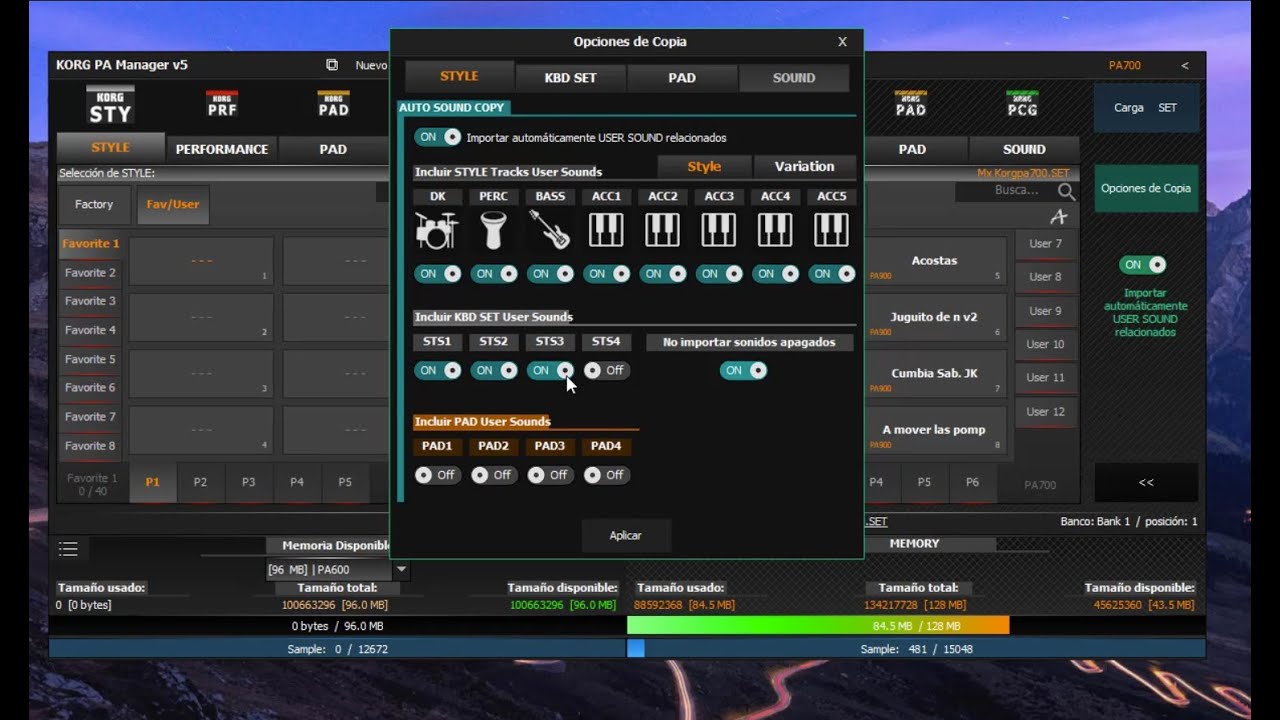Click the sample usage blue indicator

pos(635,649)
